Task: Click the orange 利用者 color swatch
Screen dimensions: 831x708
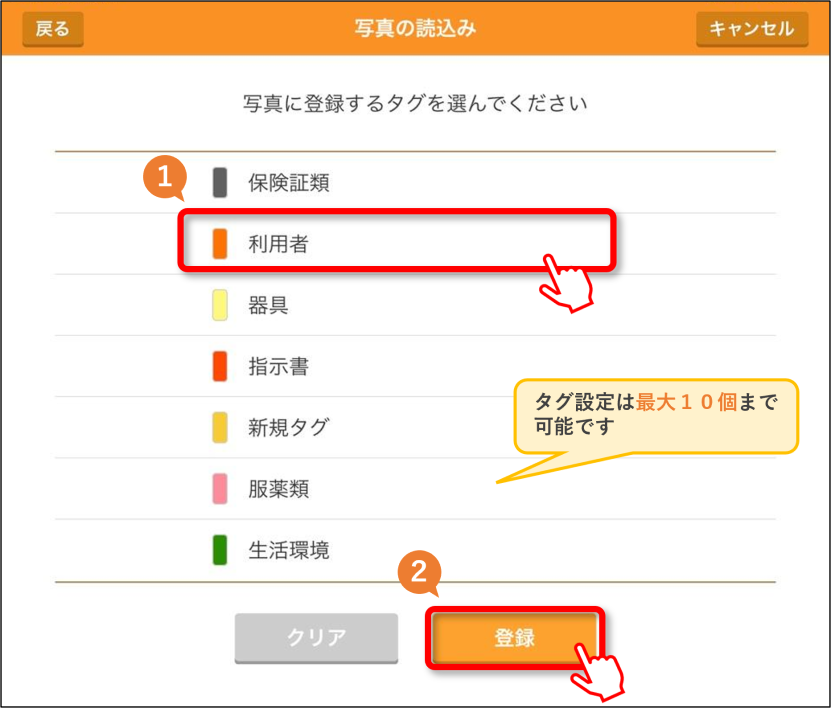Action: click(x=220, y=244)
